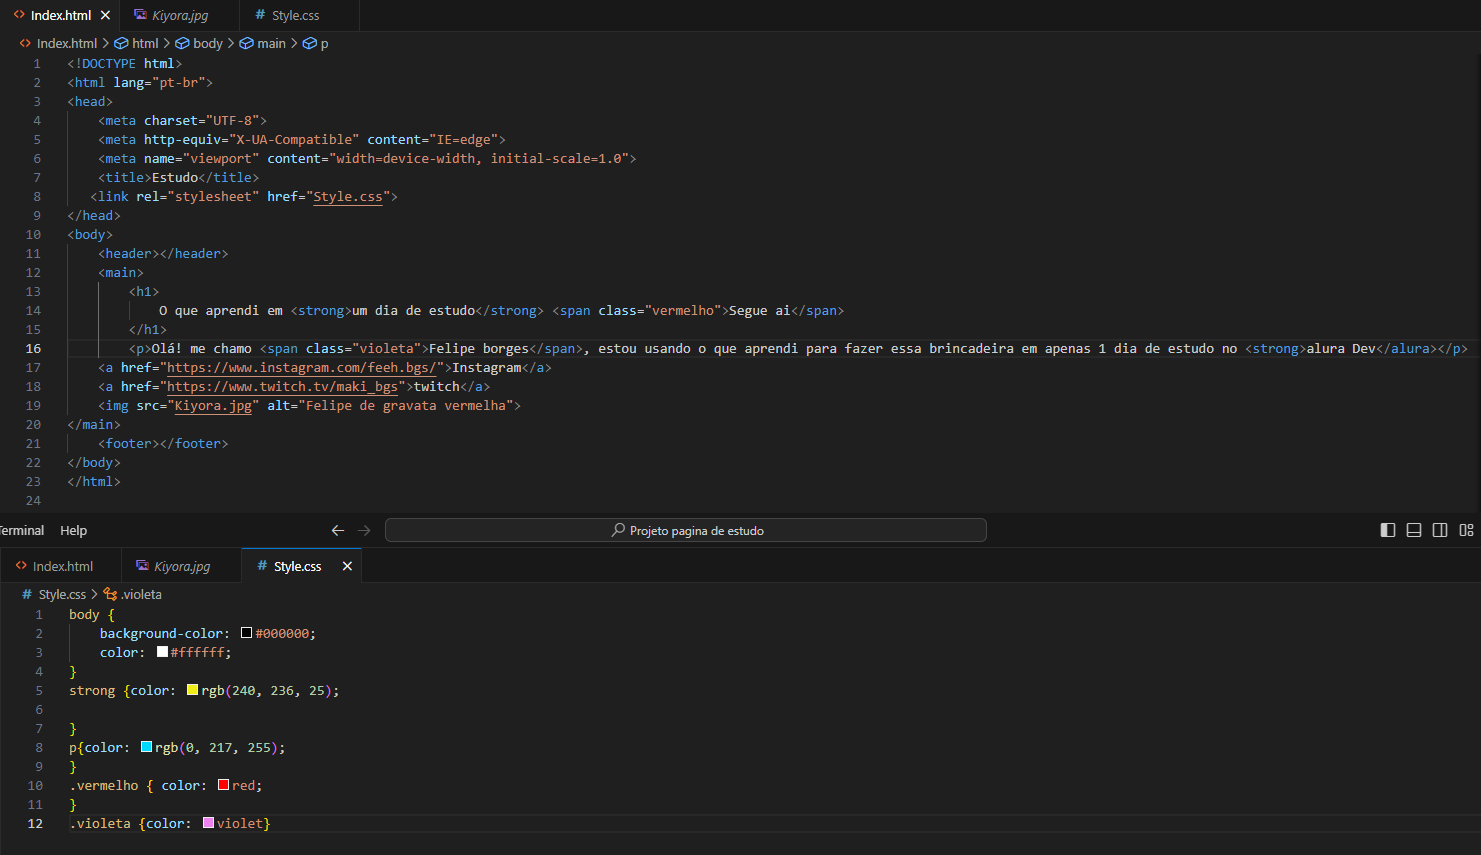Open Index.html tab in lower editor group
The height and width of the screenshot is (855, 1481).
(x=62, y=566)
